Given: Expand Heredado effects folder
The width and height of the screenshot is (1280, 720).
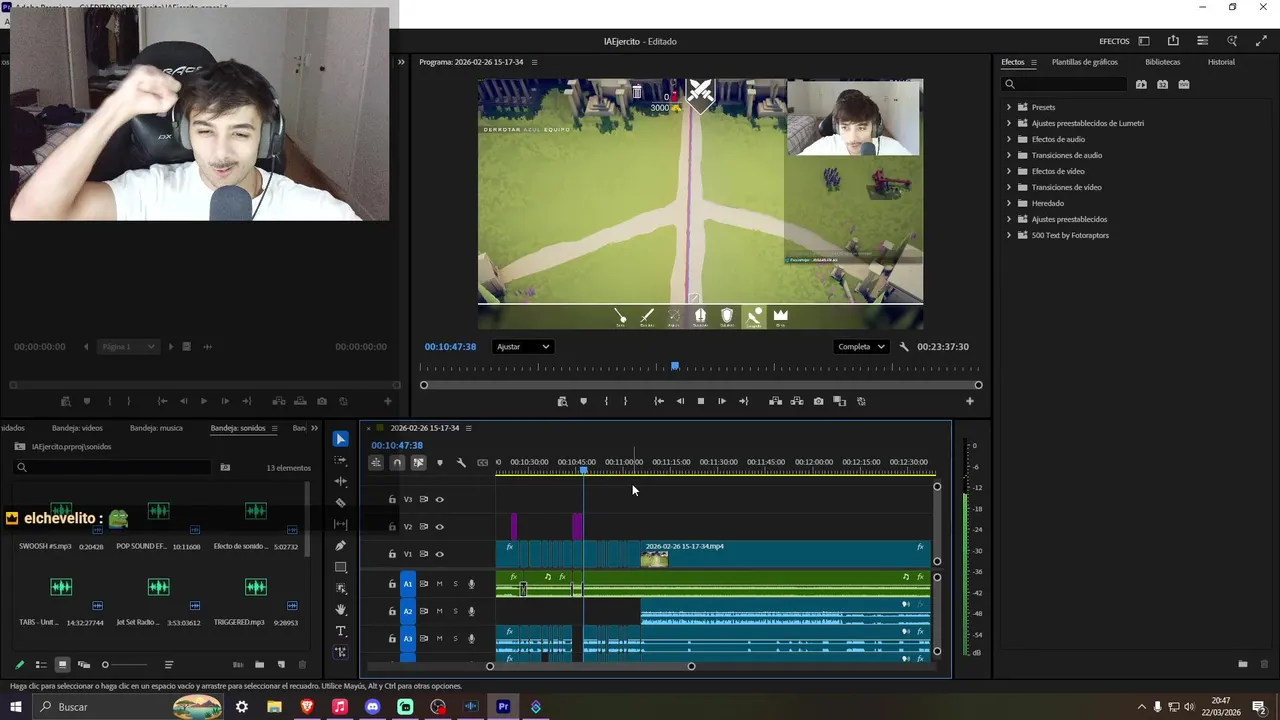Looking at the screenshot, I should tap(1009, 203).
